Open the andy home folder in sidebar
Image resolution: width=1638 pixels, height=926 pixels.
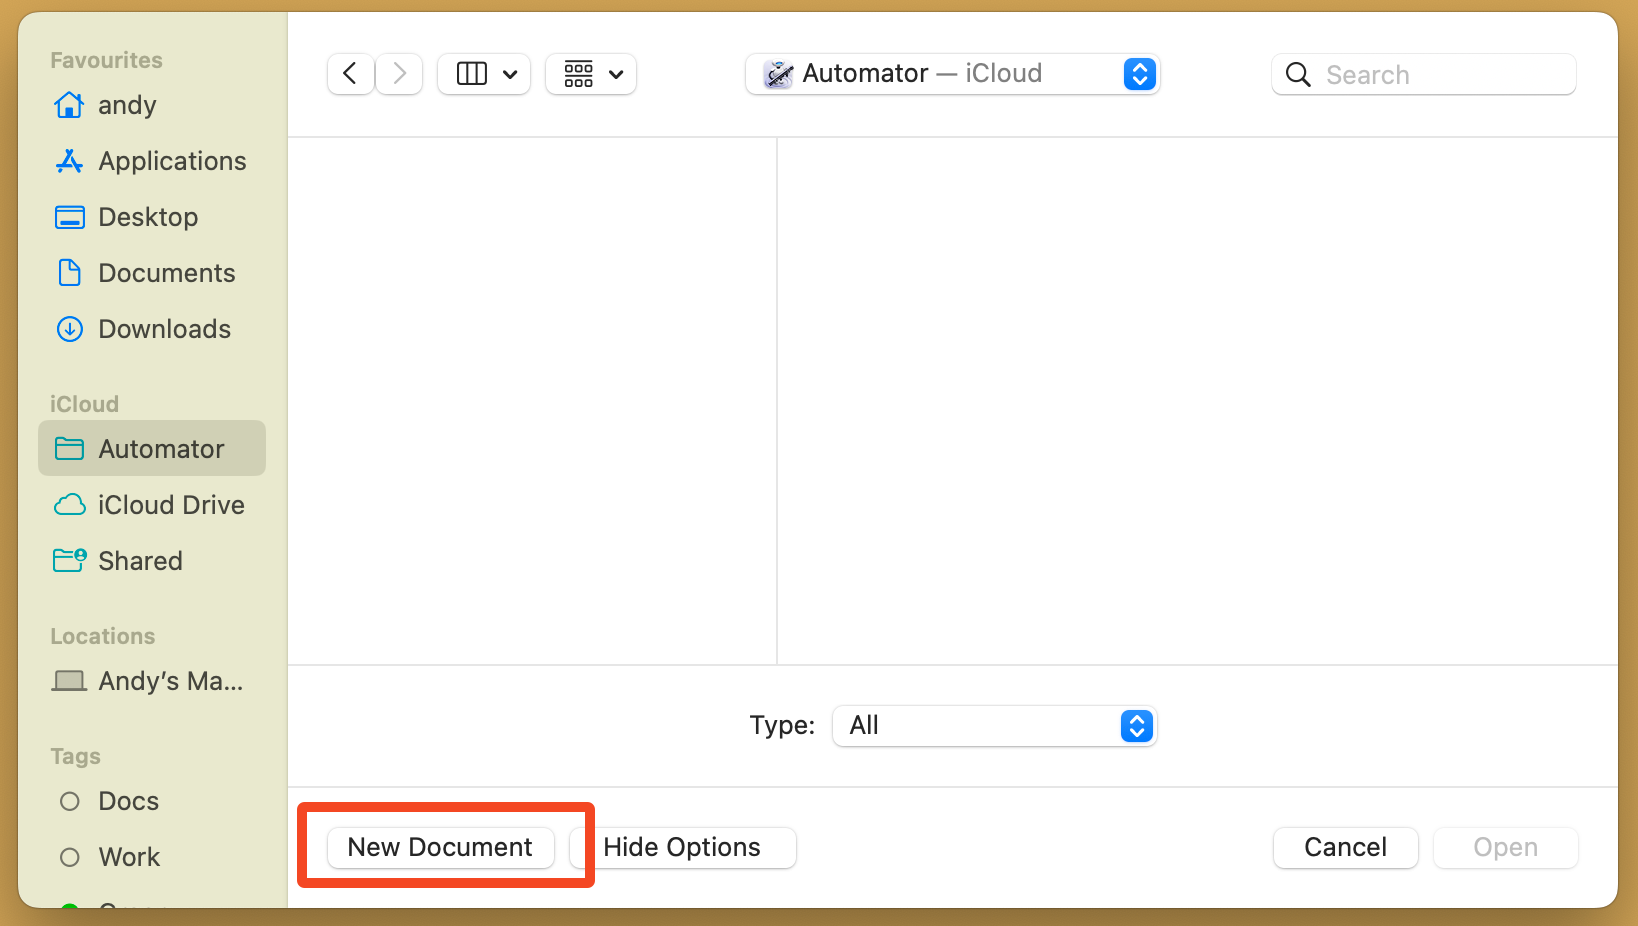click(x=127, y=104)
